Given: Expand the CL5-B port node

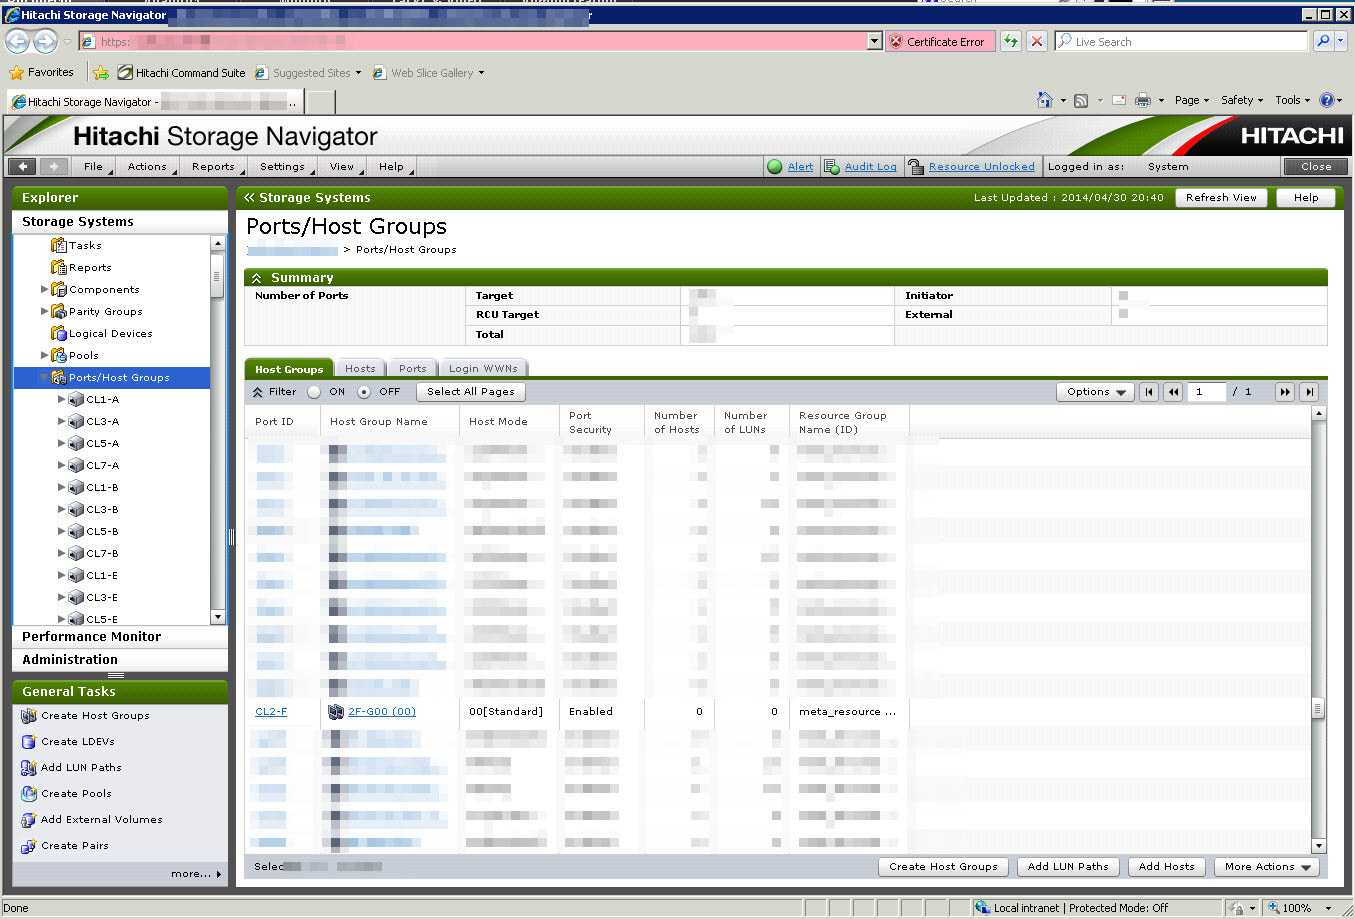Looking at the screenshot, I should pyautogui.click(x=61, y=531).
